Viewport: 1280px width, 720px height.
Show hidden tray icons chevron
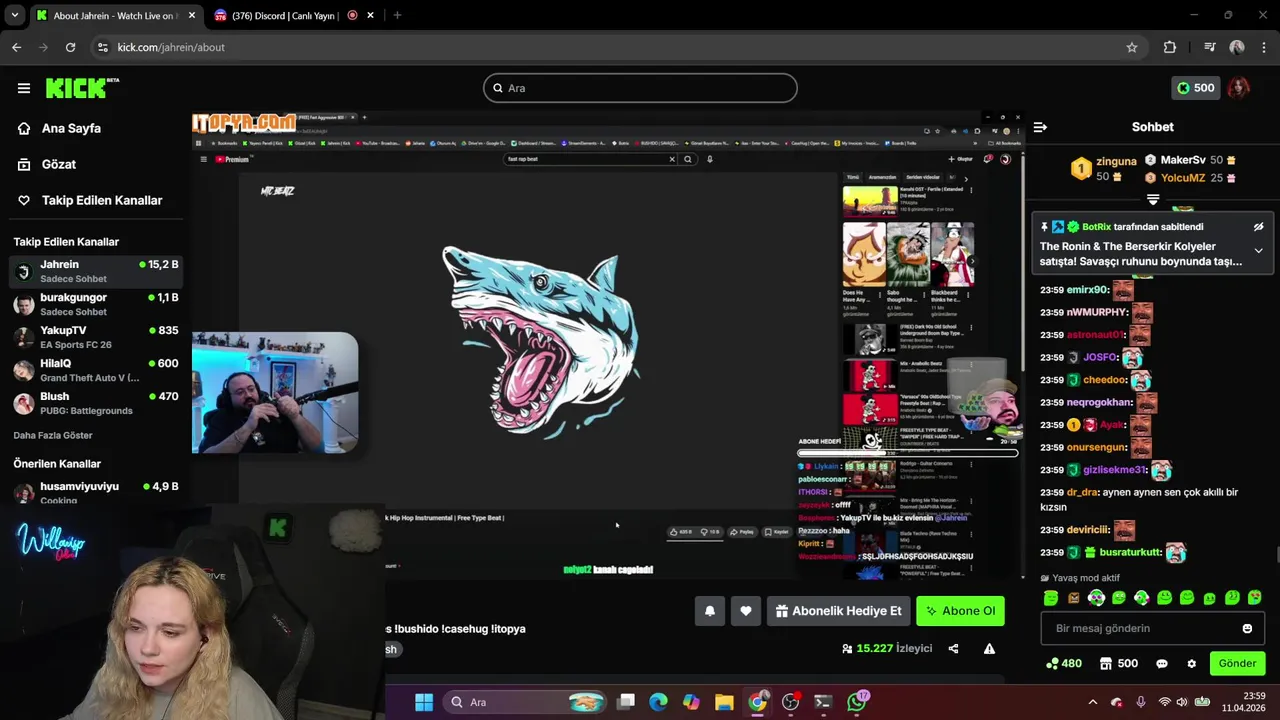click(1092, 702)
